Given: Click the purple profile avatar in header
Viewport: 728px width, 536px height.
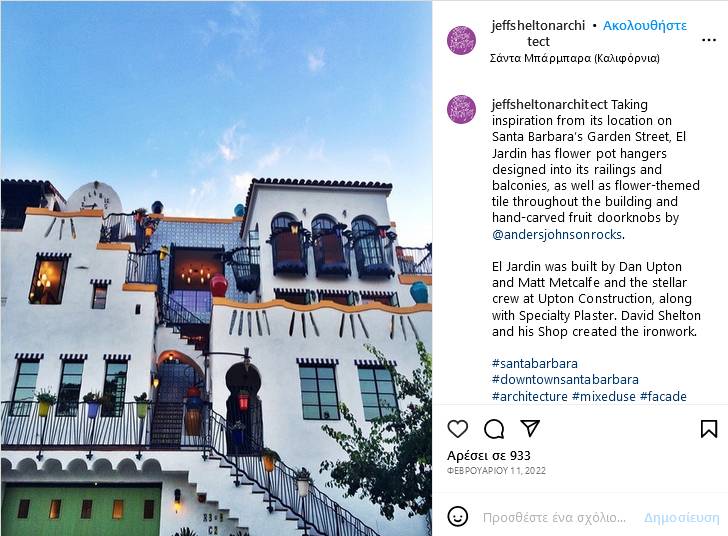Looking at the screenshot, I should point(461,40).
